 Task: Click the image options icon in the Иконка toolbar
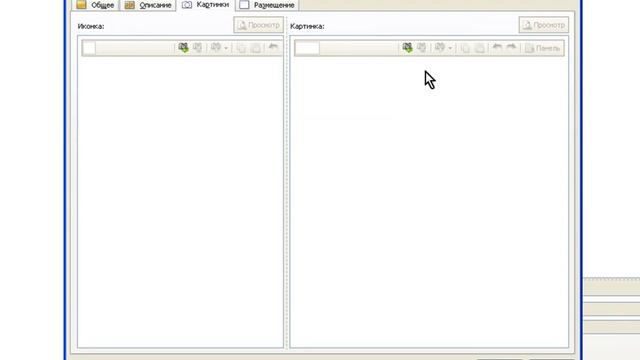pyautogui.click(x=216, y=48)
